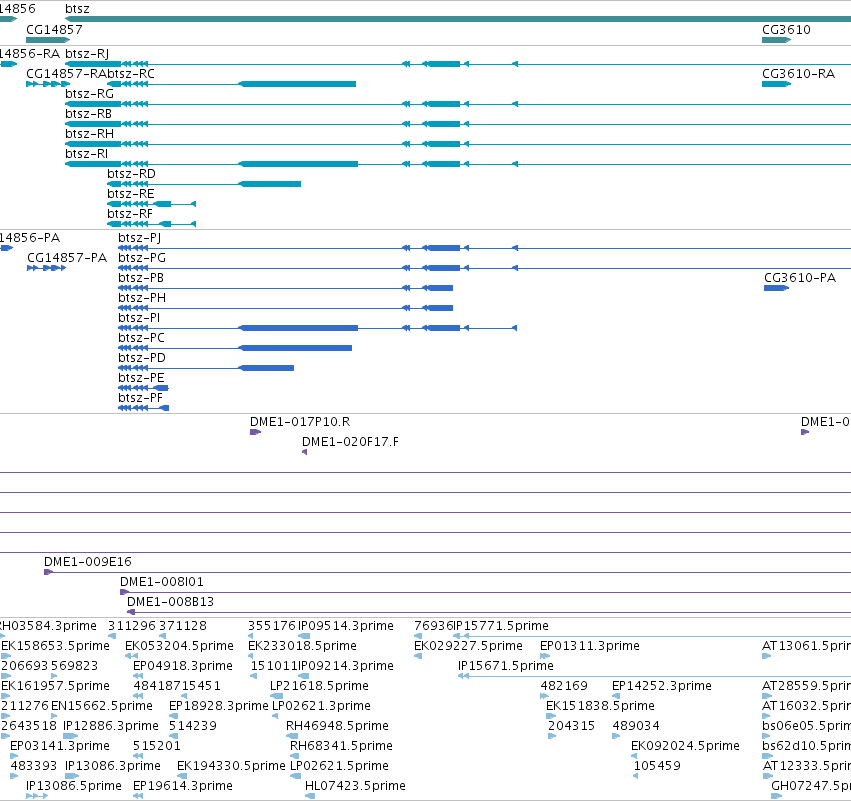This screenshot has height=801, width=851.
Task: Click the EP04918.3prime EST label
Action: (183, 666)
